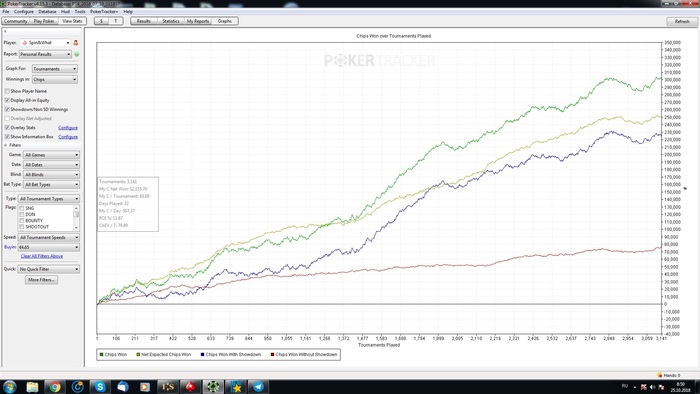Click Configure link next to Overlay Stats
This screenshot has width=700, height=394.
pyautogui.click(x=68, y=128)
